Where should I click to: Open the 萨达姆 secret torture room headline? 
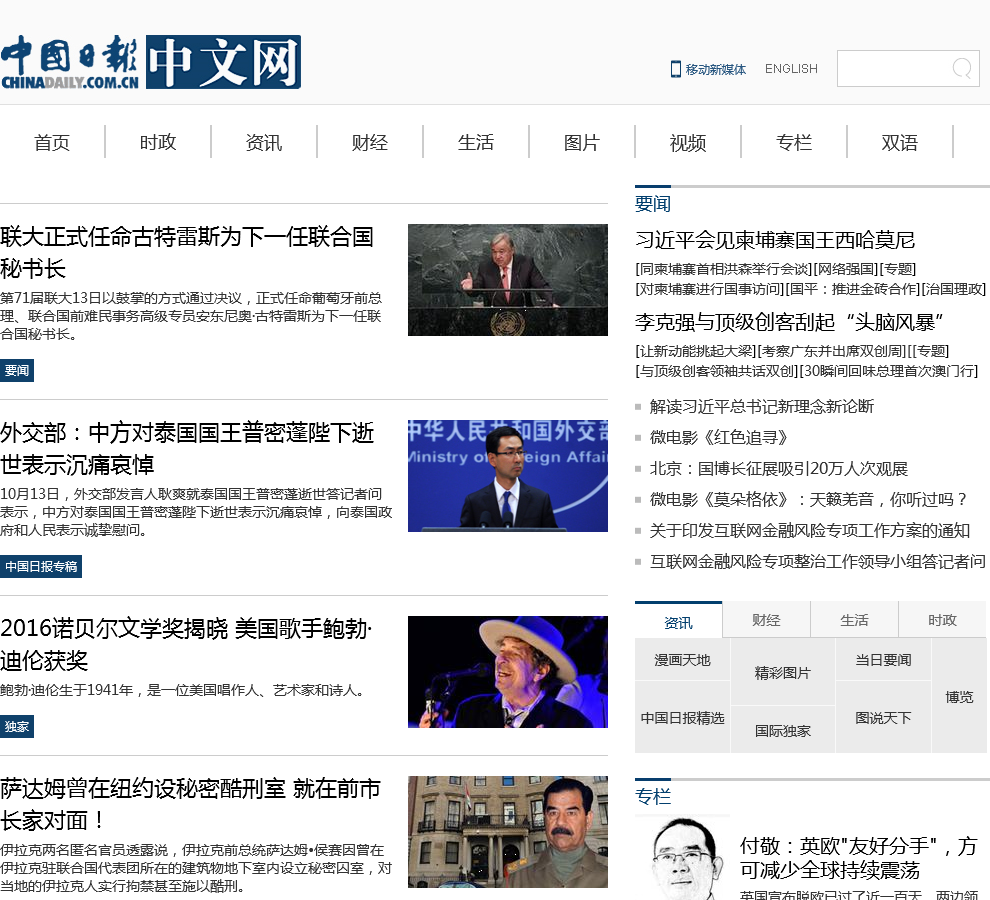click(x=190, y=805)
